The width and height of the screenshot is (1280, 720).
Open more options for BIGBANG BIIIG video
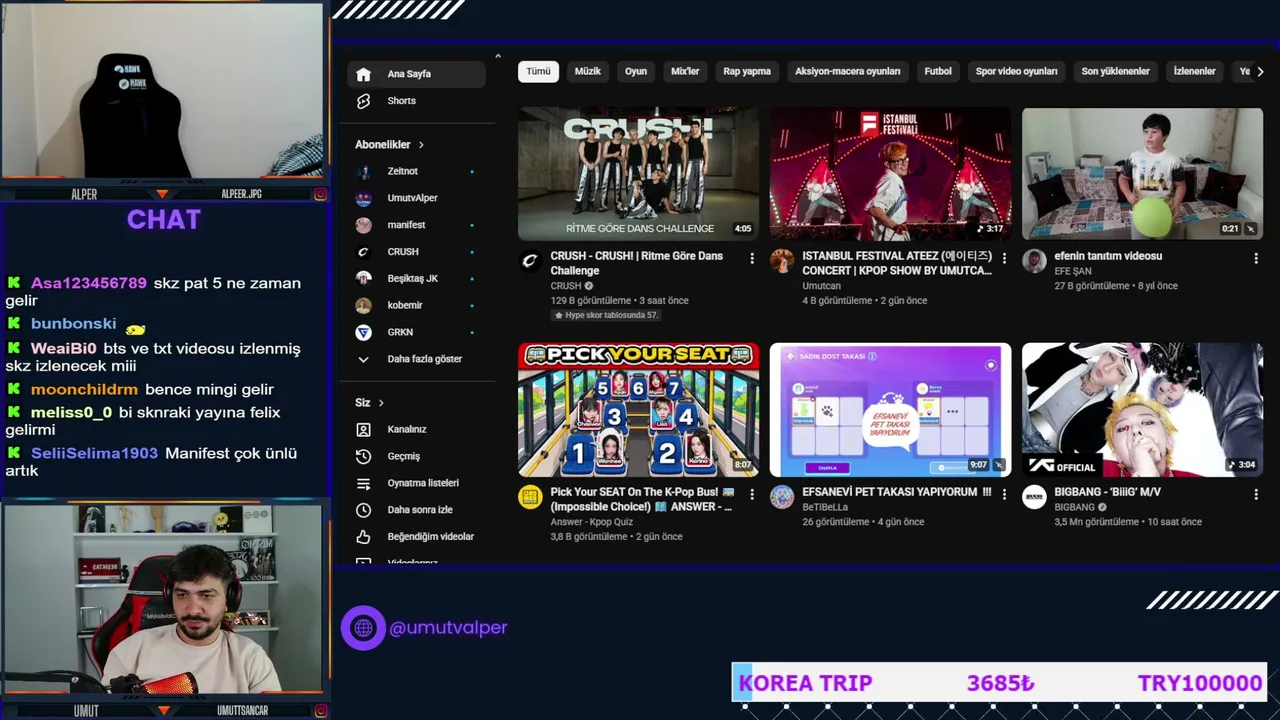[x=1256, y=494]
